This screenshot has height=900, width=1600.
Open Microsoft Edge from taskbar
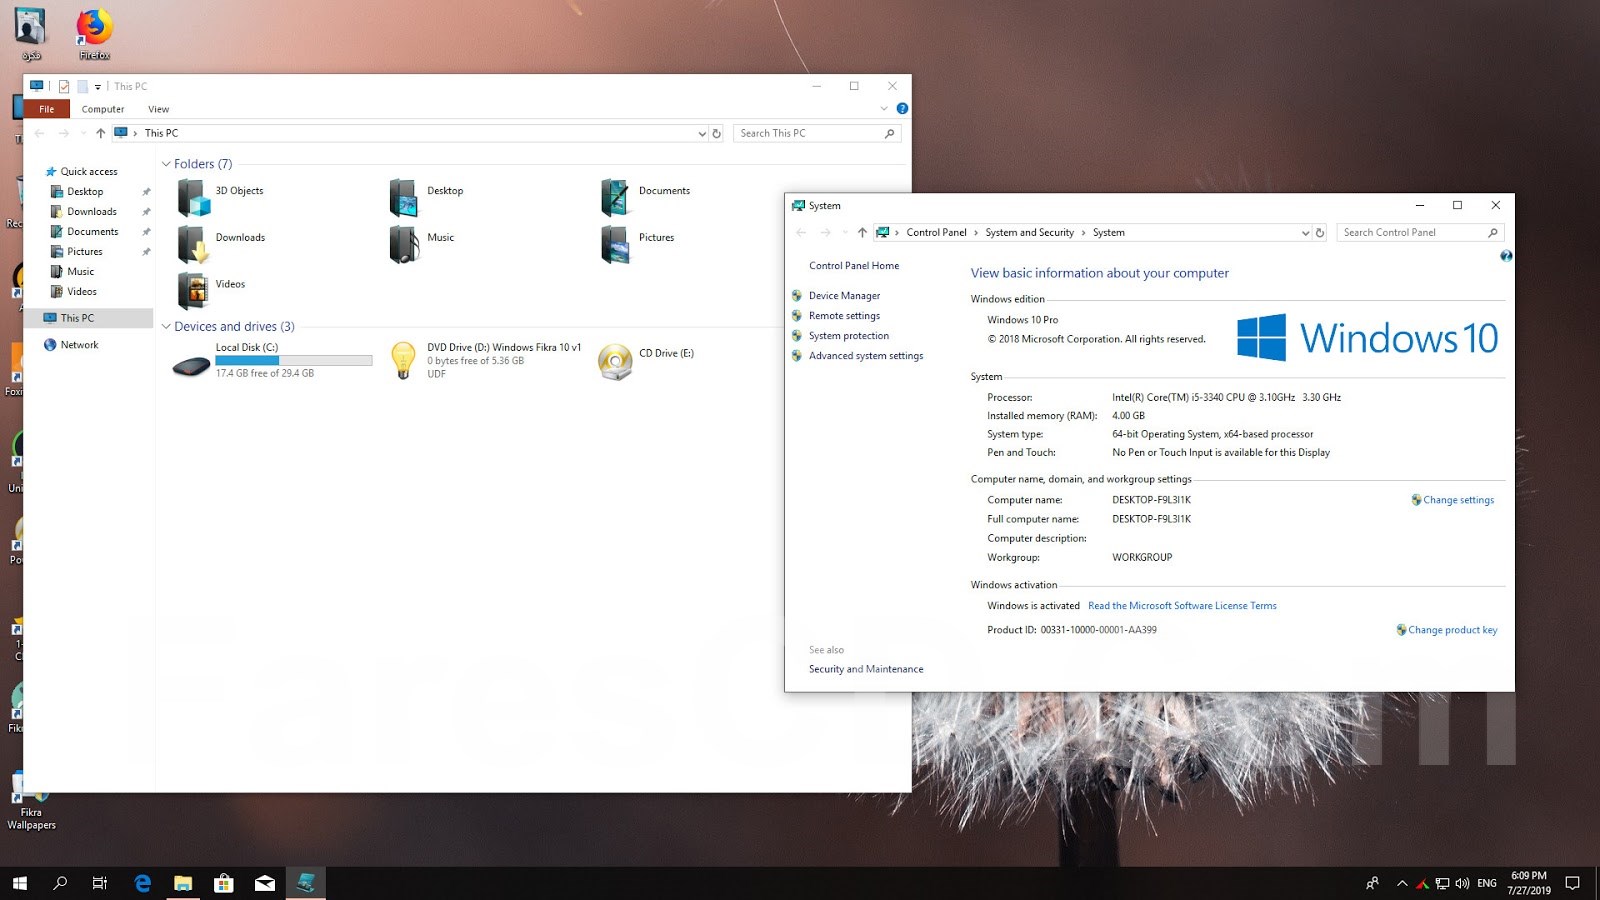[x=142, y=883]
